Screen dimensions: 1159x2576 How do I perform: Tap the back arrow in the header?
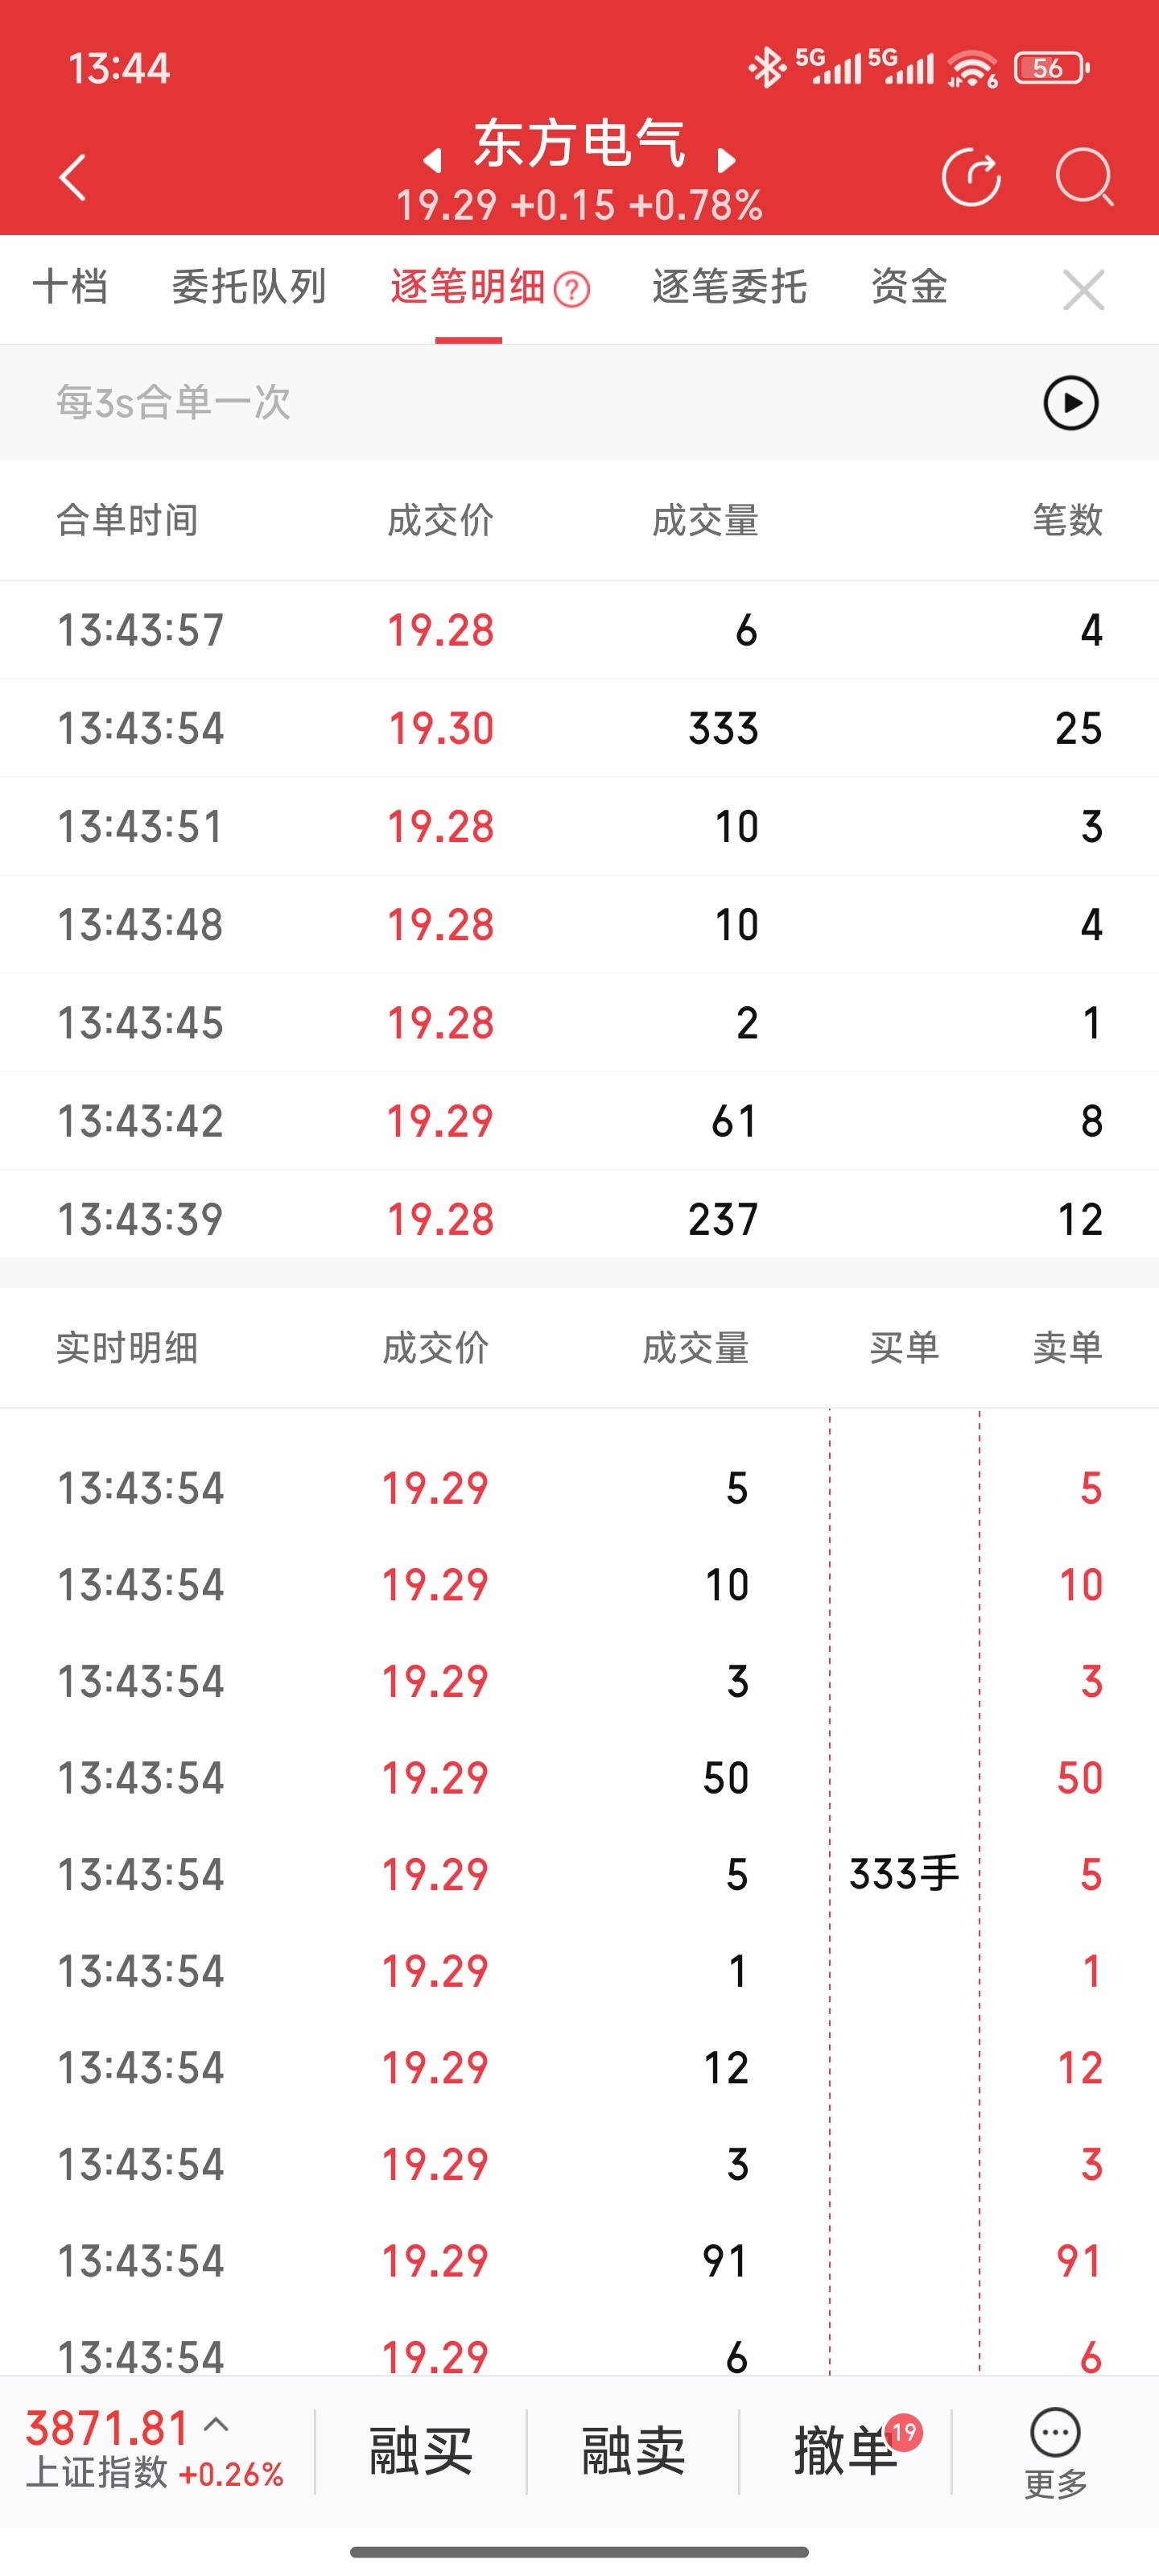click(x=73, y=178)
